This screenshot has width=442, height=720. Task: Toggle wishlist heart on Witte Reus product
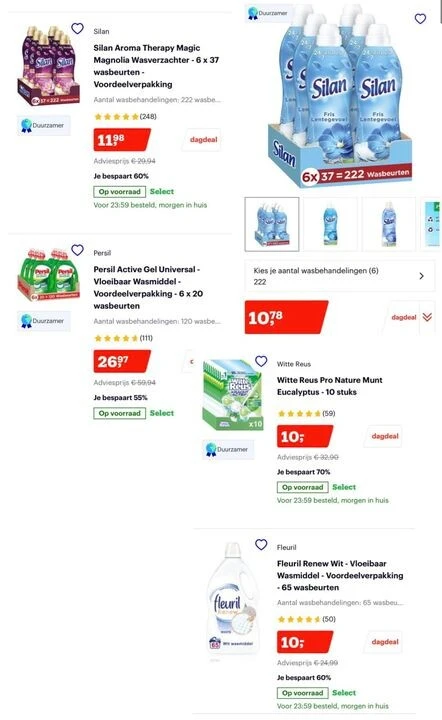pyautogui.click(x=261, y=361)
